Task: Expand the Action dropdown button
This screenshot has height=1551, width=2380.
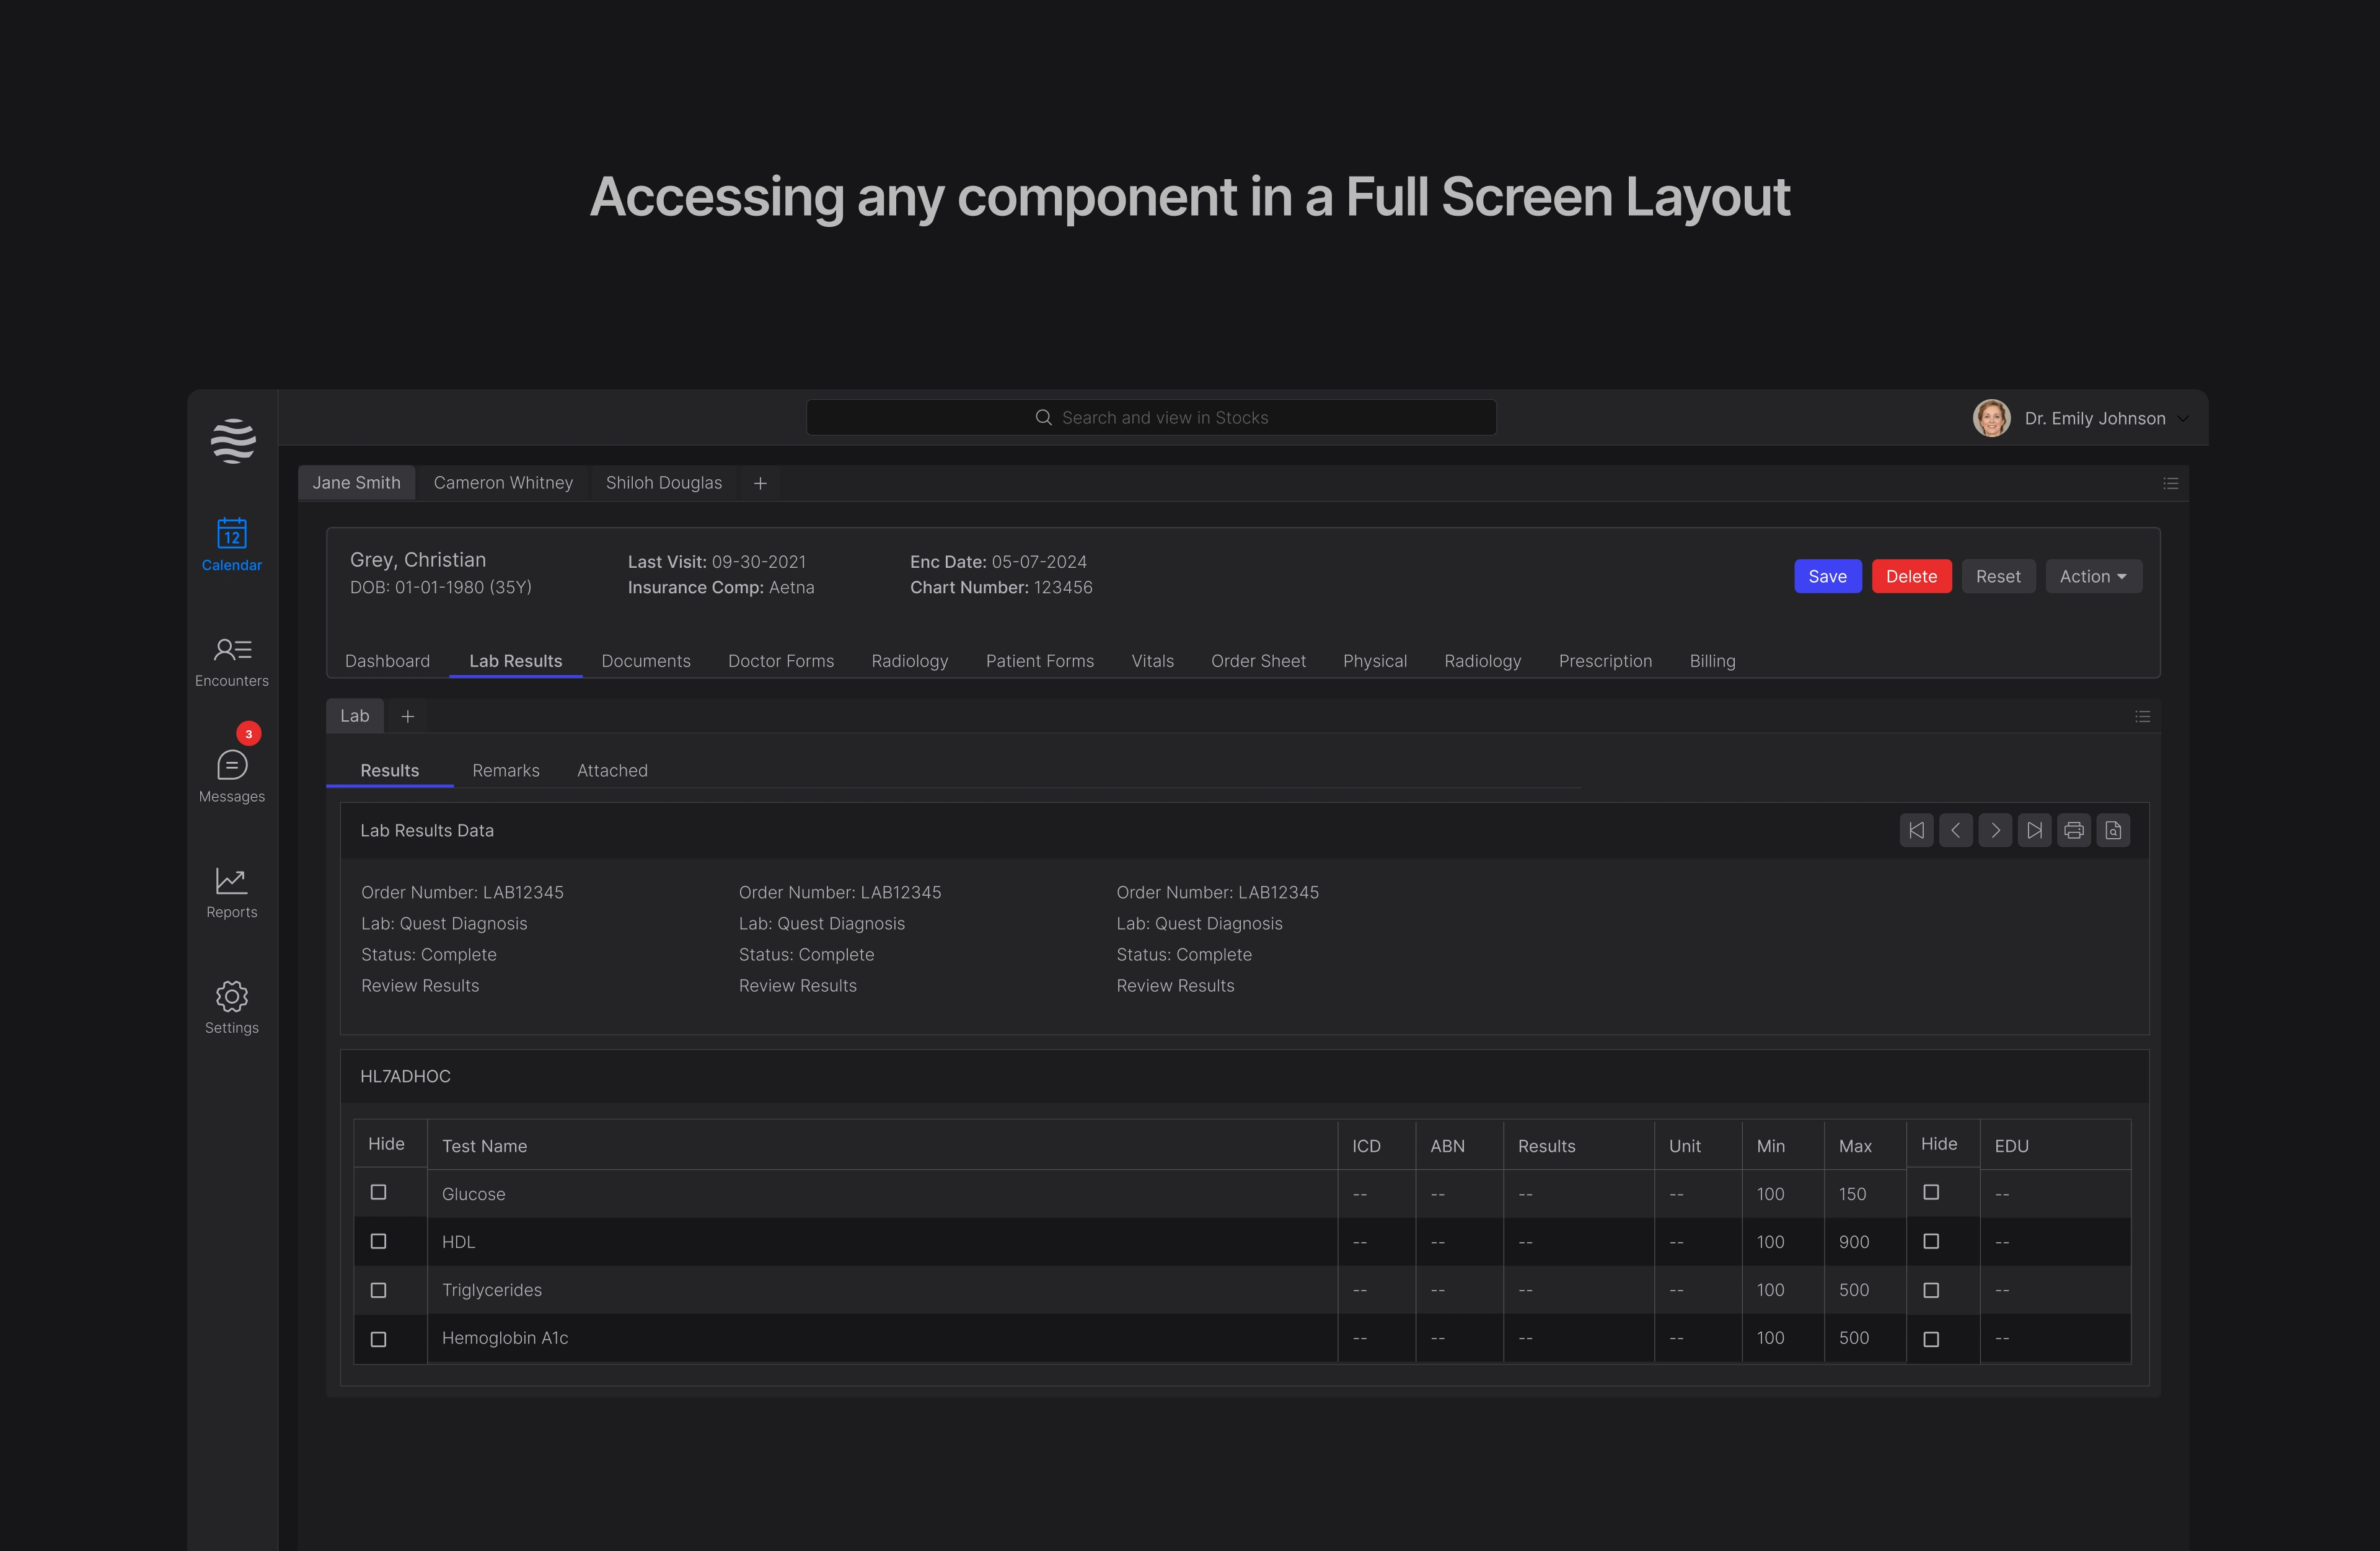Action: (2093, 576)
